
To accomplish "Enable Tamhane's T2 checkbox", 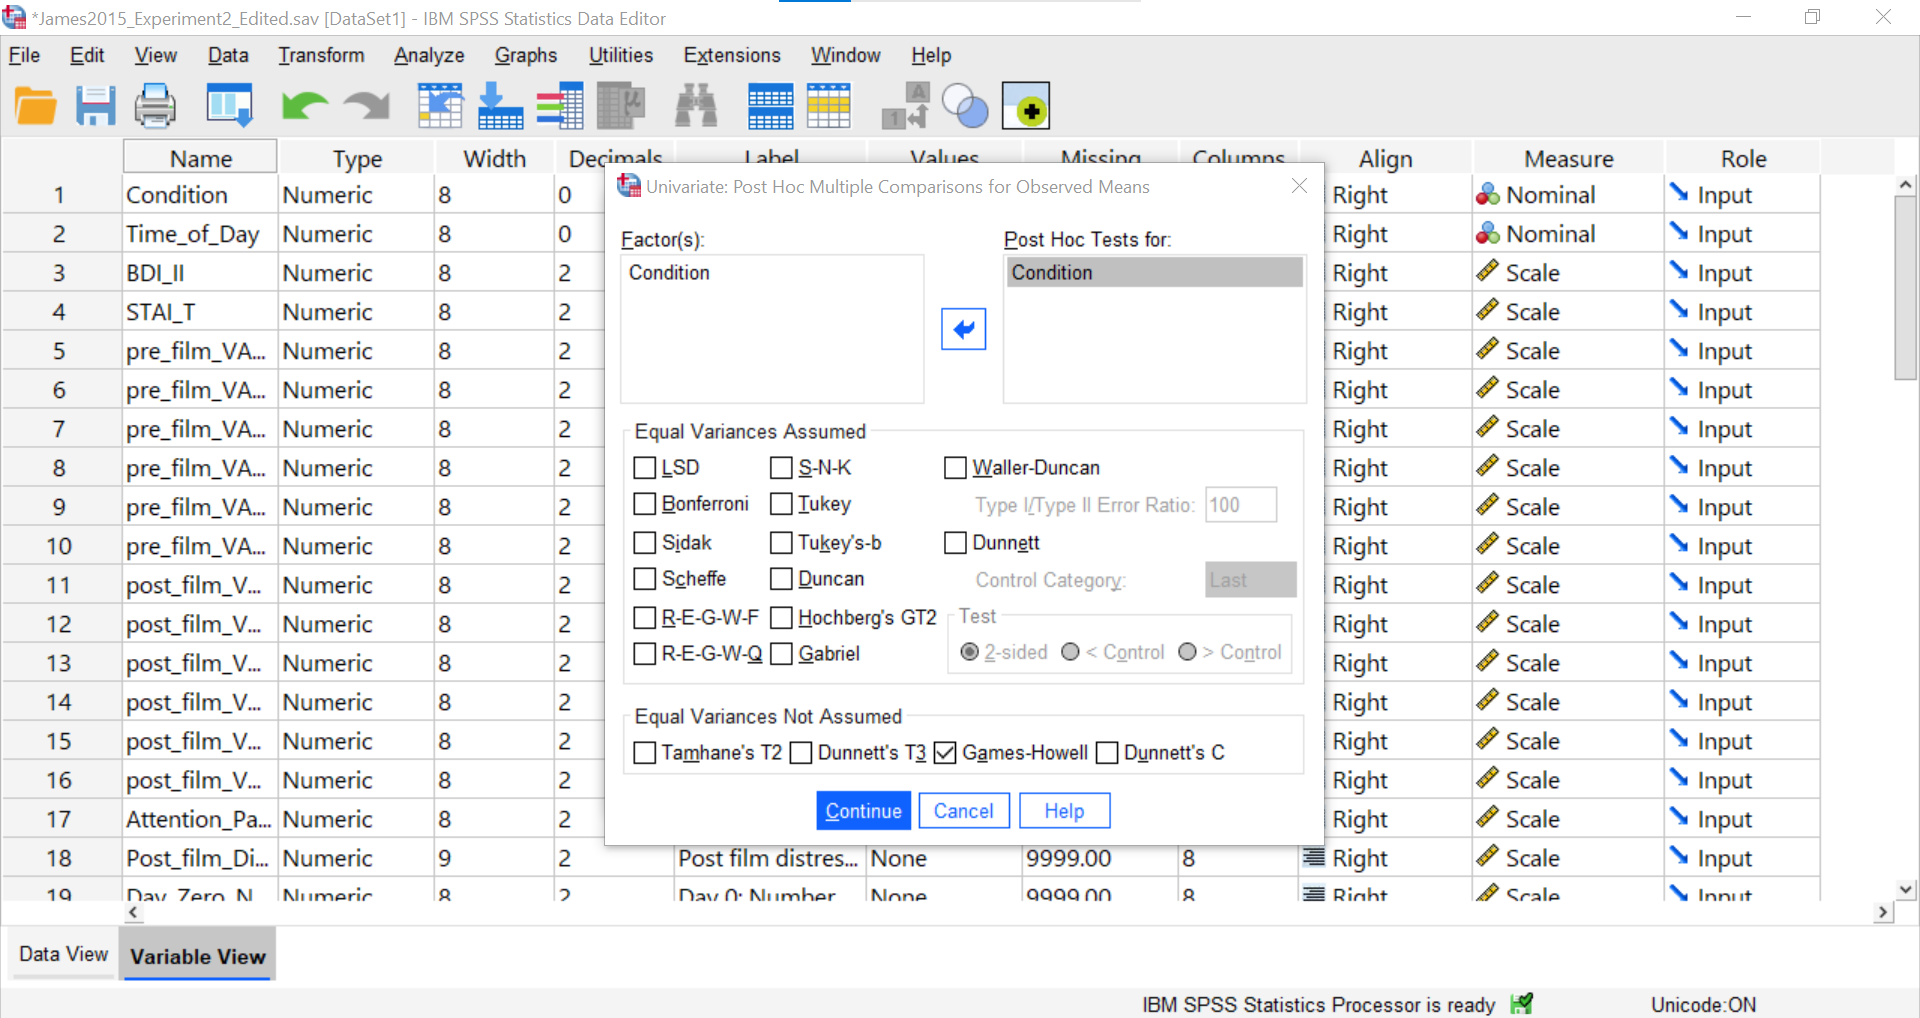I will click(645, 753).
